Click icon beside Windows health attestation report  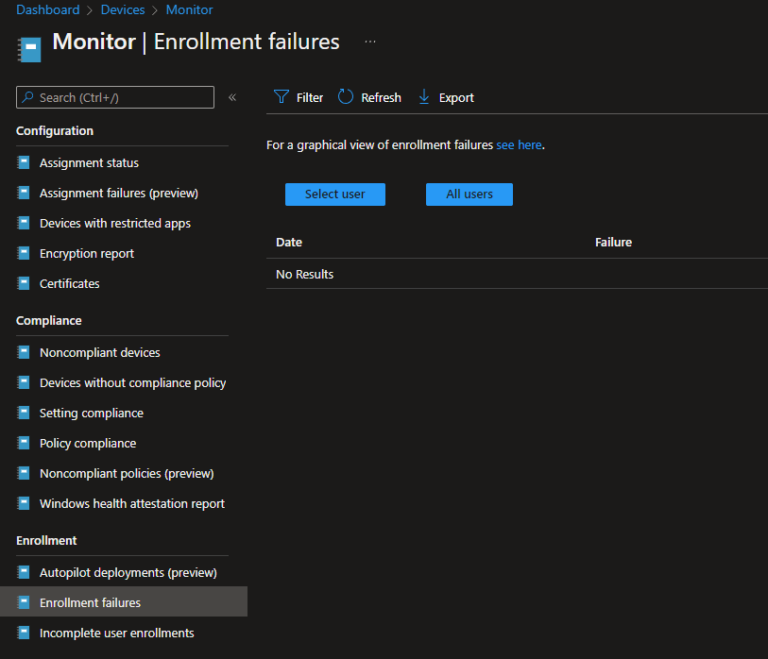pos(24,503)
